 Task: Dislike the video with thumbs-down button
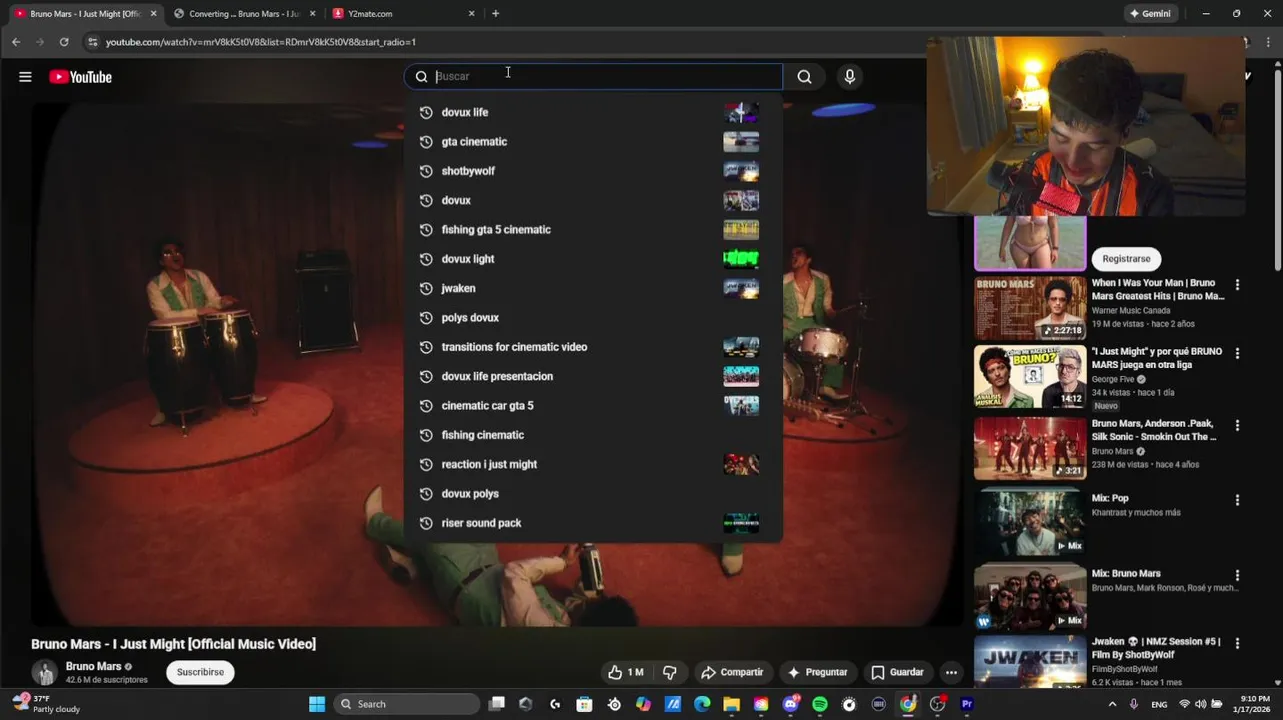[670, 672]
